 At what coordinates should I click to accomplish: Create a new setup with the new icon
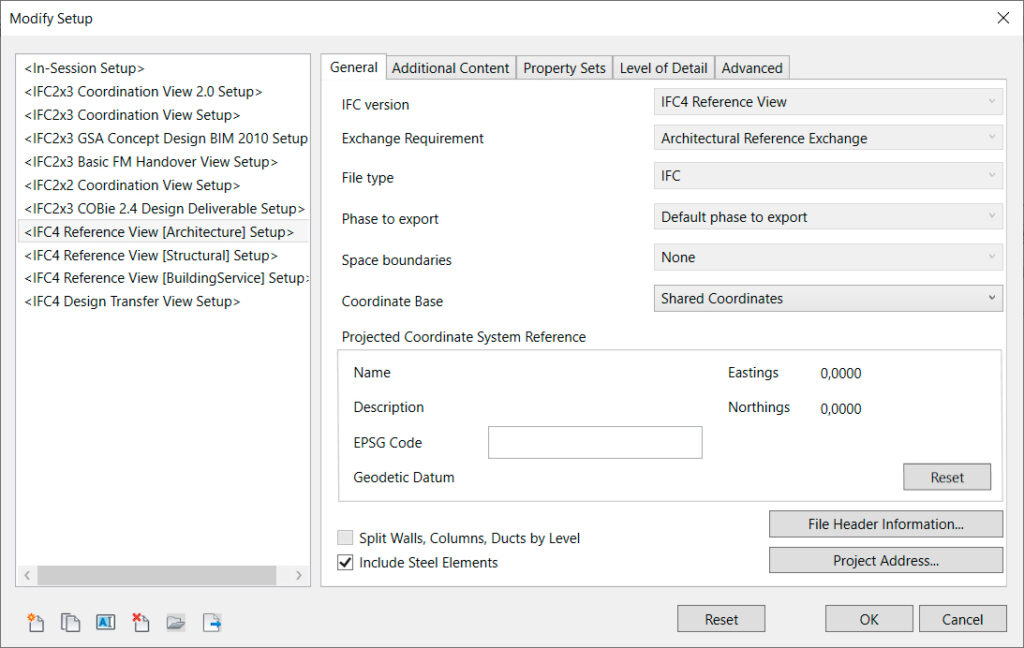(36, 623)
